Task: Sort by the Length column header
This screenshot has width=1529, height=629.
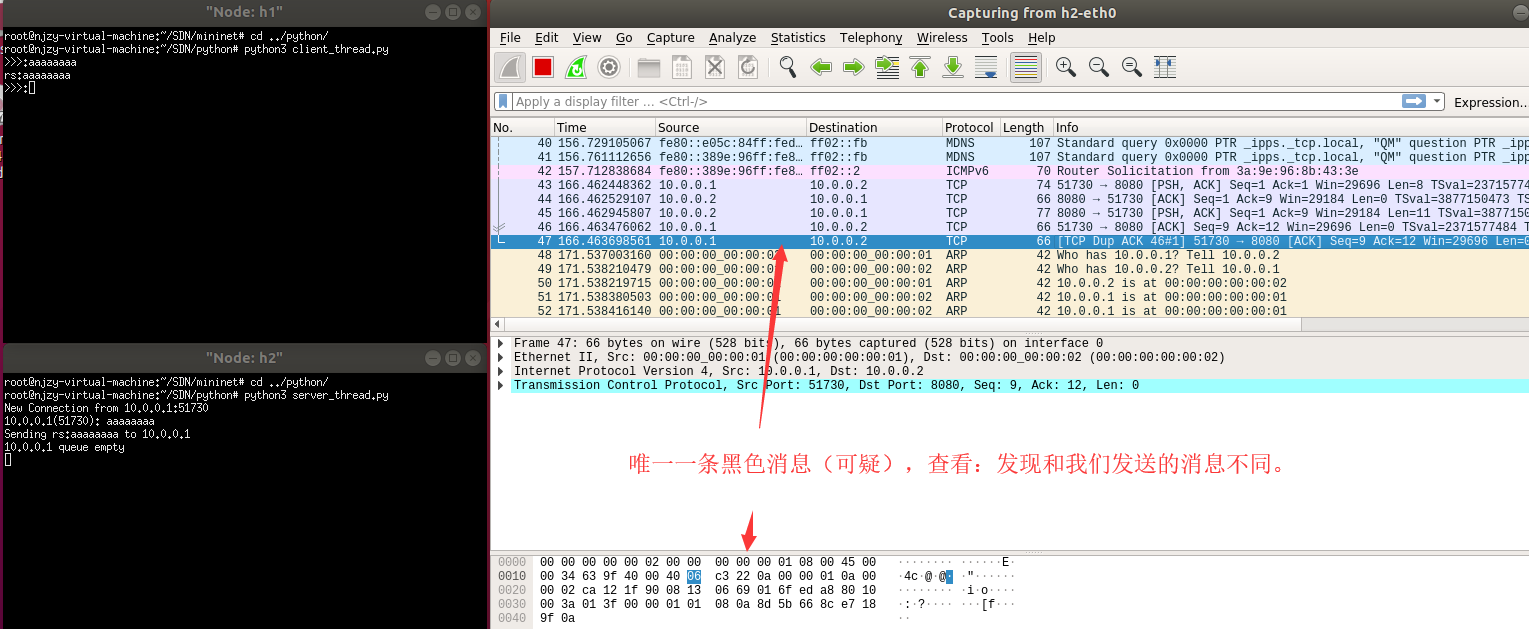Action: pyautogui.click(x=1026, y=127)
